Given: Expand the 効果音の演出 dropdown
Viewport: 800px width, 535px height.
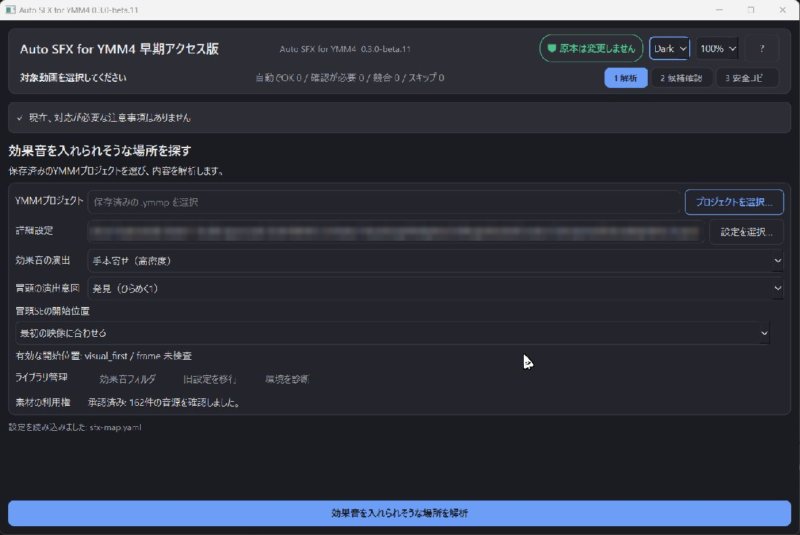Looking at the screenshot, I should click(436, 261).
